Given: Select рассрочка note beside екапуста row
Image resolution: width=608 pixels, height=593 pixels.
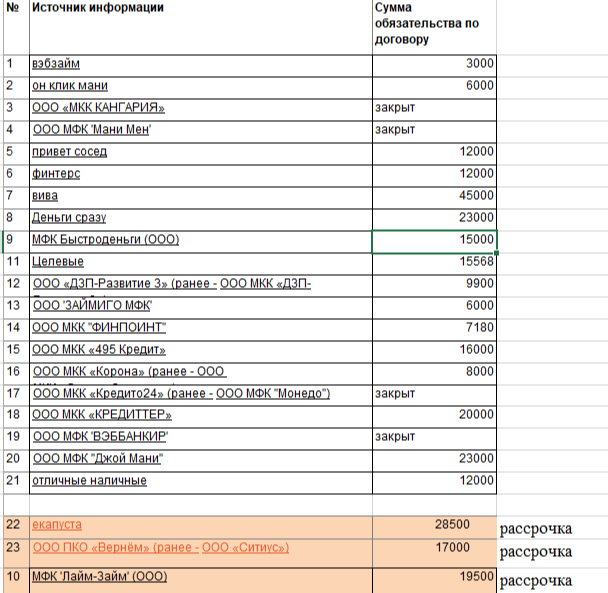Looking at the screenshot, I should [535, 529].
